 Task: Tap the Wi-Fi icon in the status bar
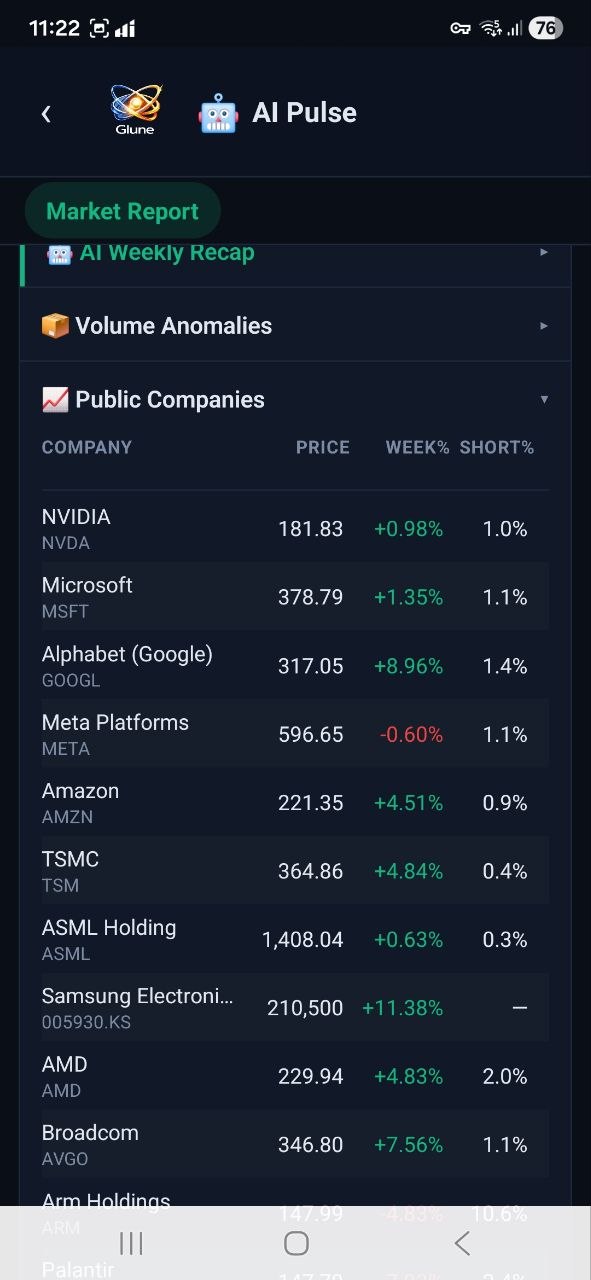point(493,28)
